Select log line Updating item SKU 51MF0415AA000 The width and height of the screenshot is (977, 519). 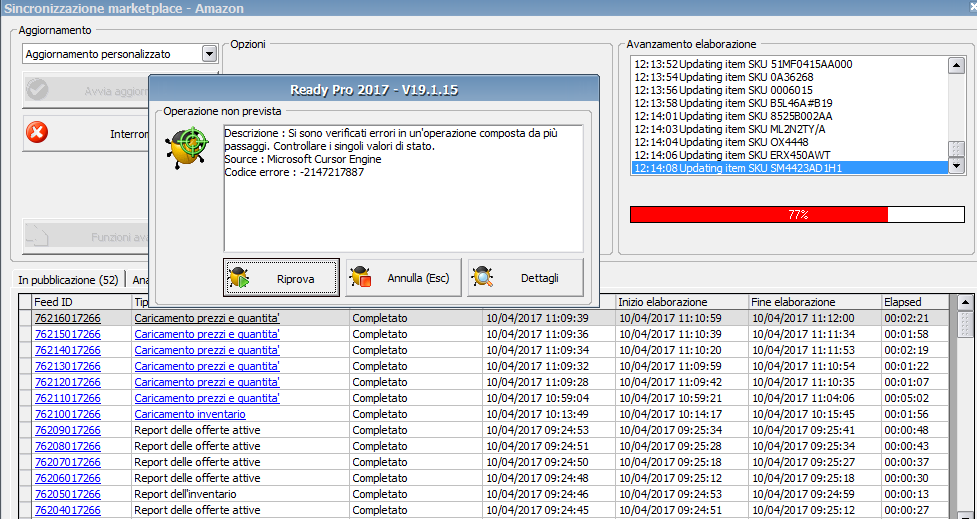789,64
